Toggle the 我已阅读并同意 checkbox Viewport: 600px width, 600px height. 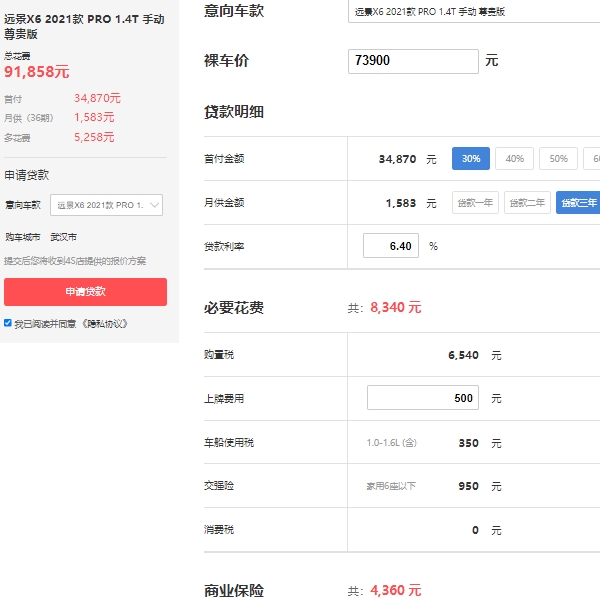tap(9, 323)
